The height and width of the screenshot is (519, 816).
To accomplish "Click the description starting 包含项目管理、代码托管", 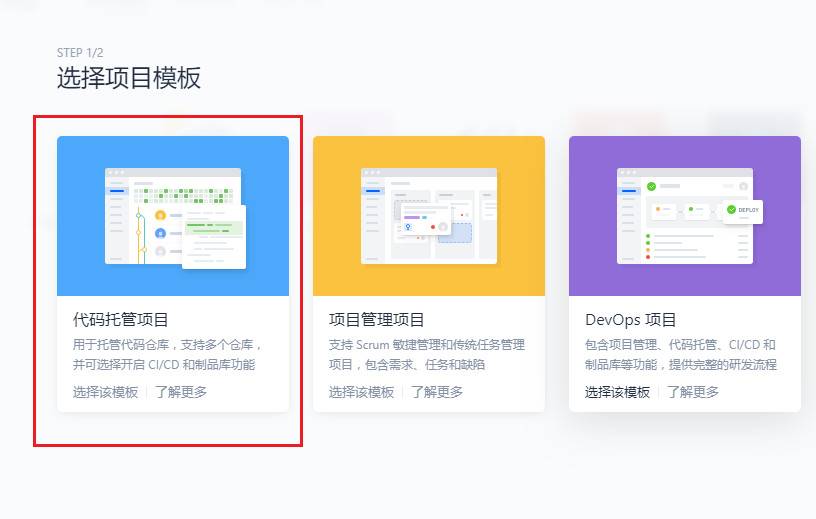I will 681,355.
